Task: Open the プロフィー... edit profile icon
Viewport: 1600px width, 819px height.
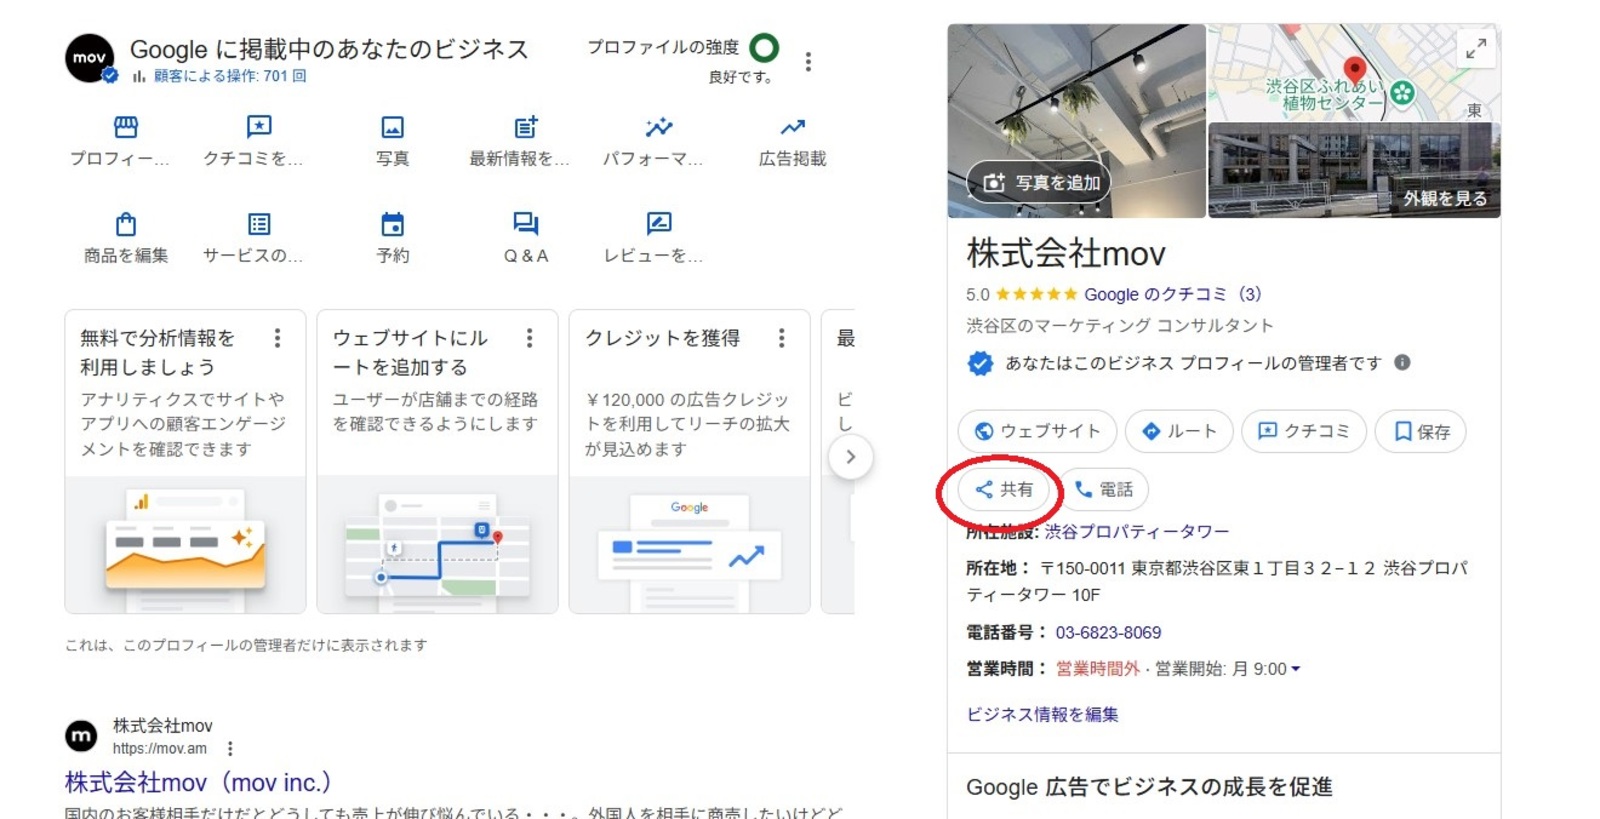Action: pos(125,128)
